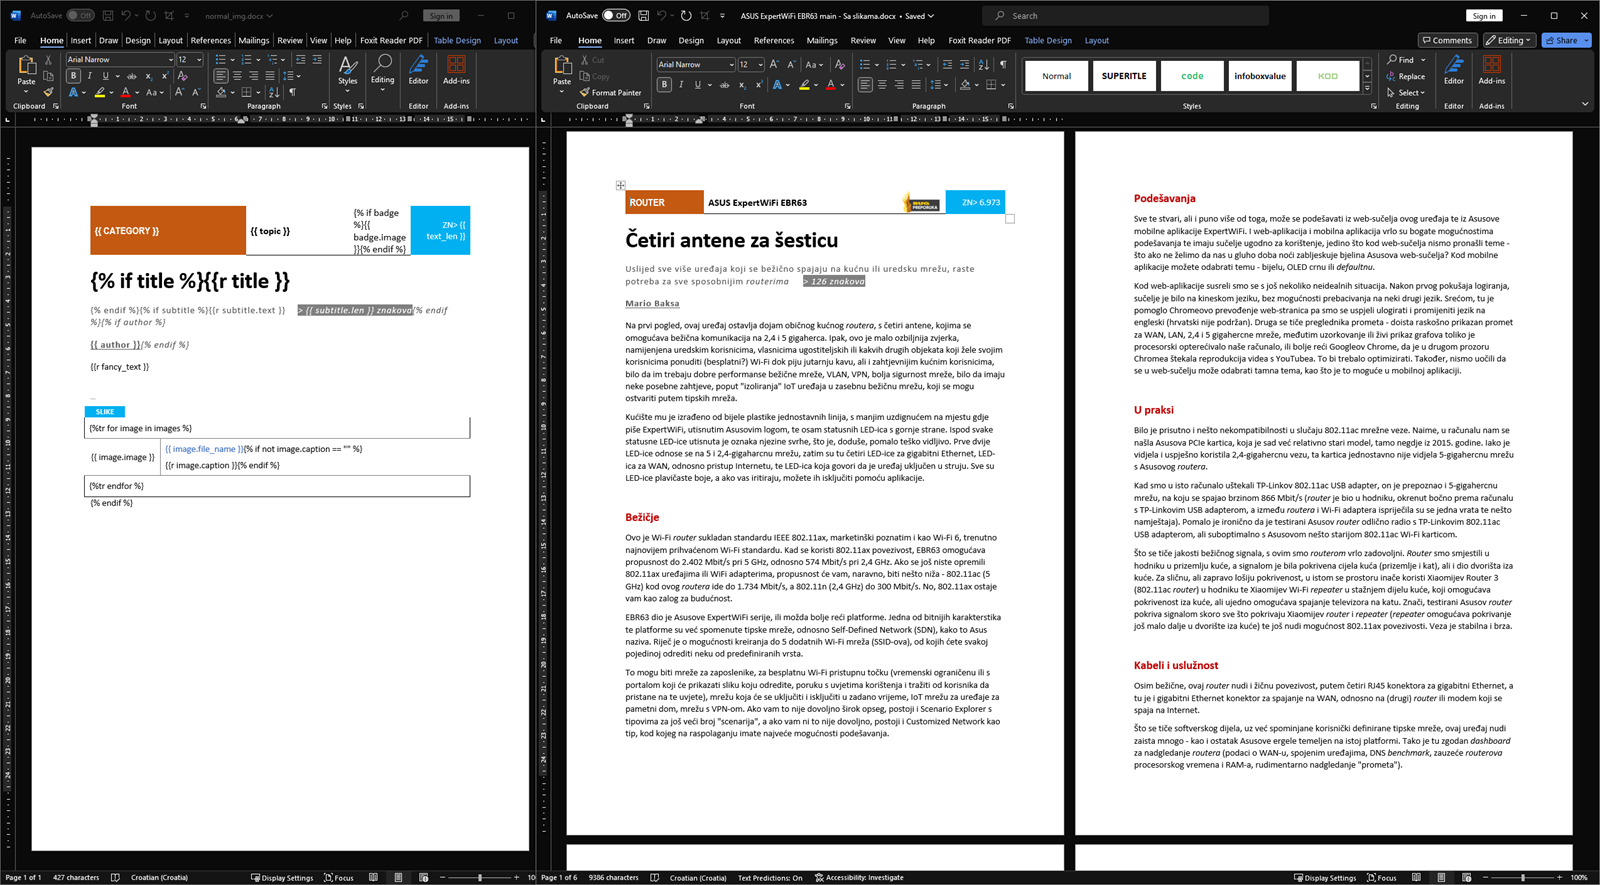The width and height of the screenshot is (1600, 885).
Task: Toggle AutoSave switch in normal_img.docx window
Action: [x=80, y=16]
